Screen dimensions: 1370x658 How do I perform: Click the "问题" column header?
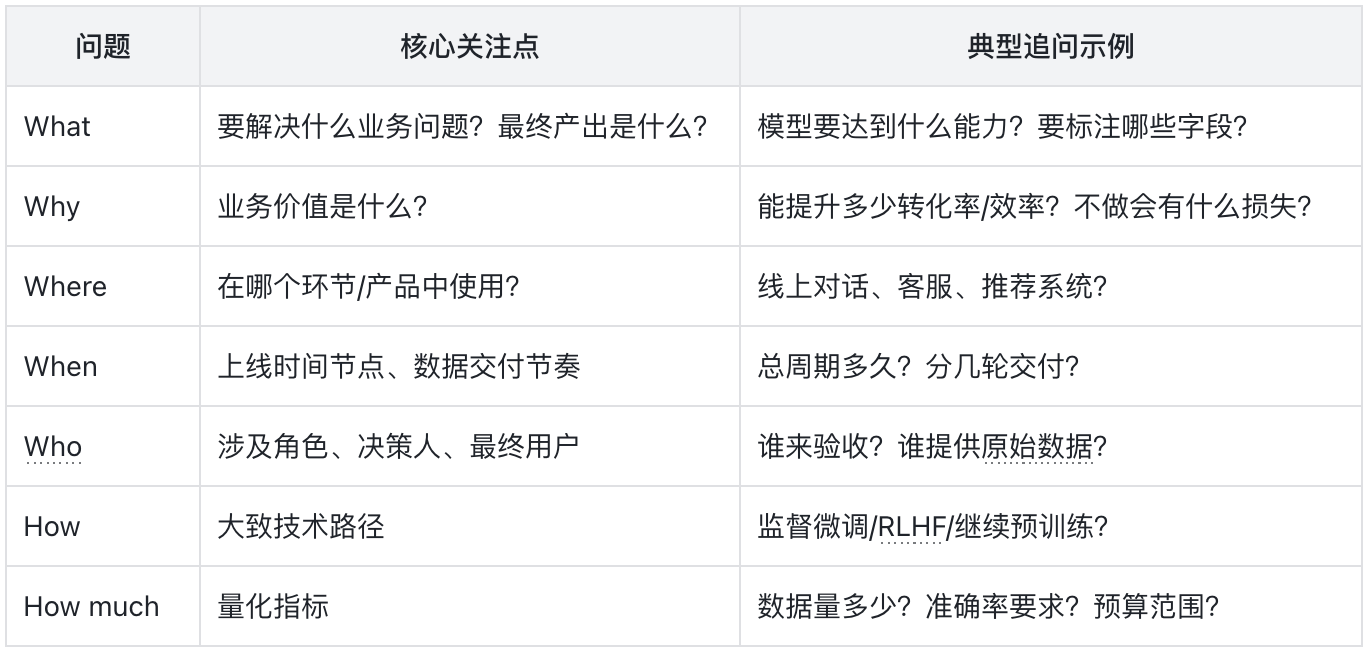[103, 47]
